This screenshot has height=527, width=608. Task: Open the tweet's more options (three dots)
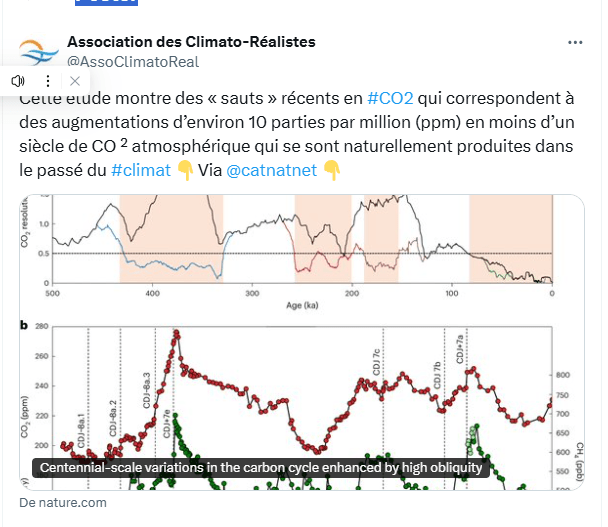point(575,43)
